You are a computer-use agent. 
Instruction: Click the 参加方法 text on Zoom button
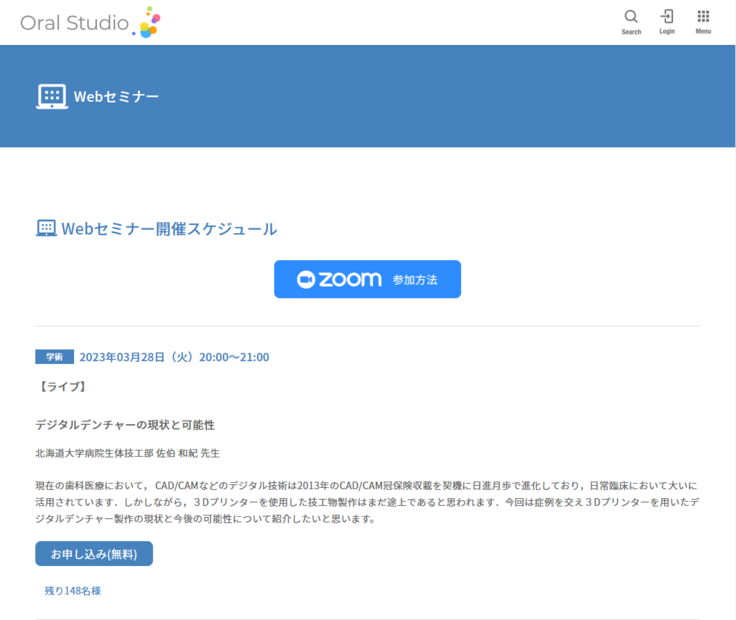click(x=415, y=280)
